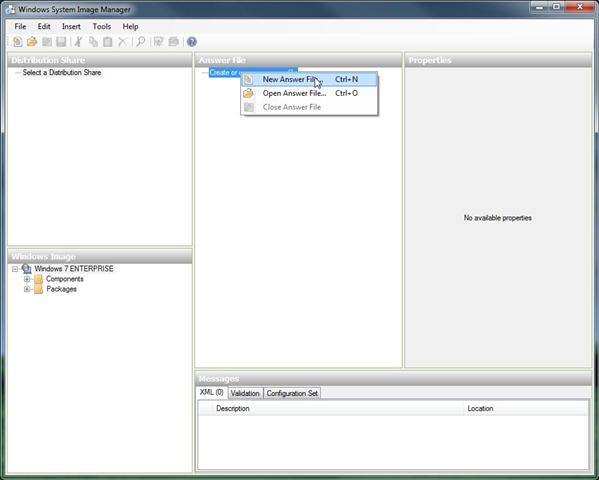The image size is (599, 480).
Task: Select the Select a Distribution Share item
Action: pyautogui.click(x=62, y=73)
